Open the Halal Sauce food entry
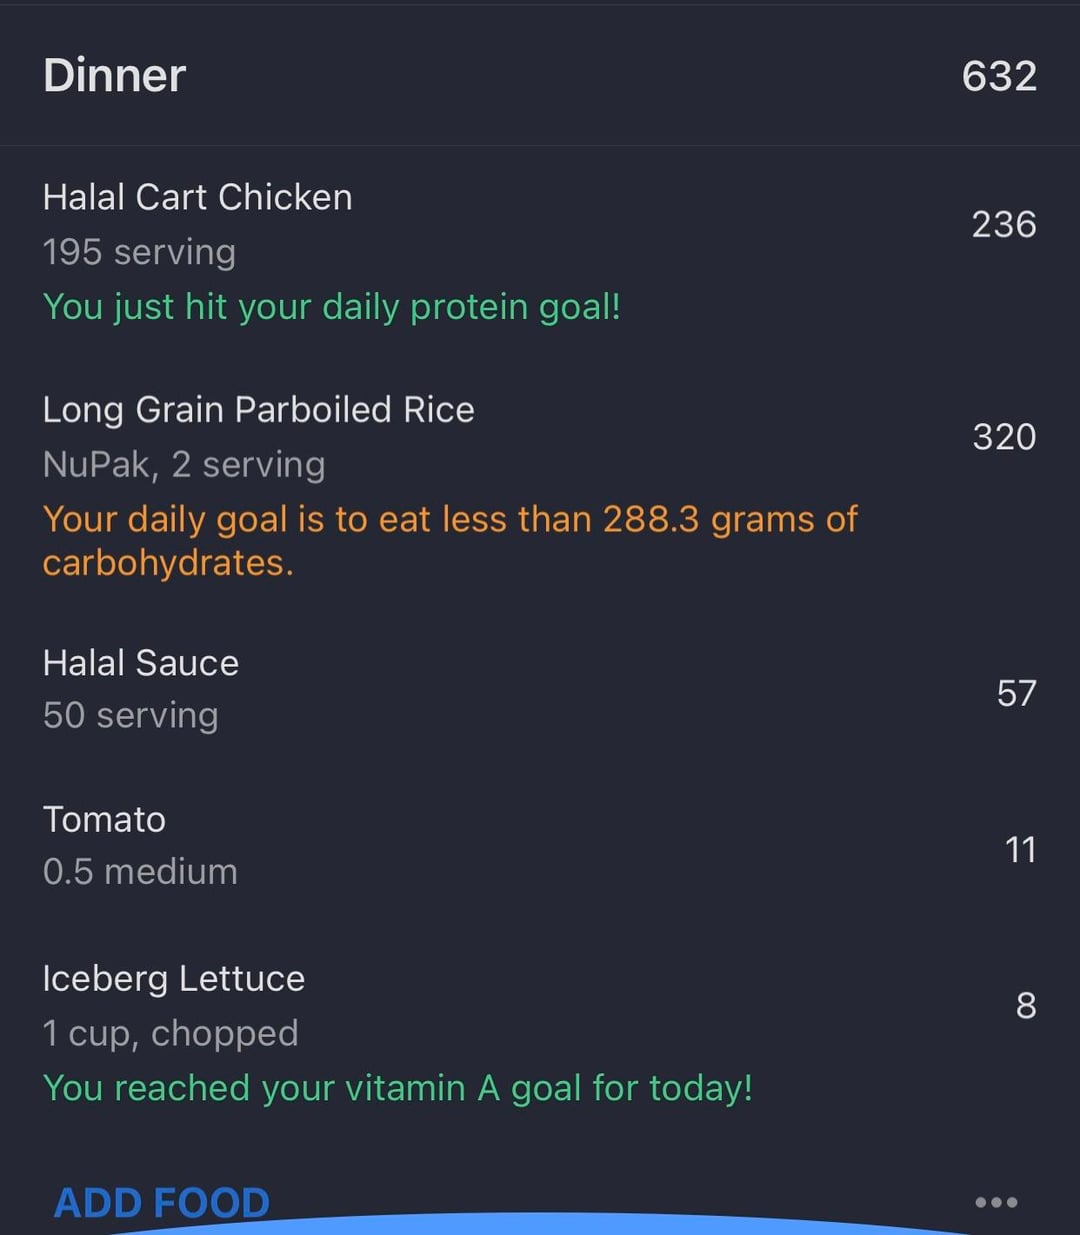This screenshot has height=1235, width=1080. [141, 663]
